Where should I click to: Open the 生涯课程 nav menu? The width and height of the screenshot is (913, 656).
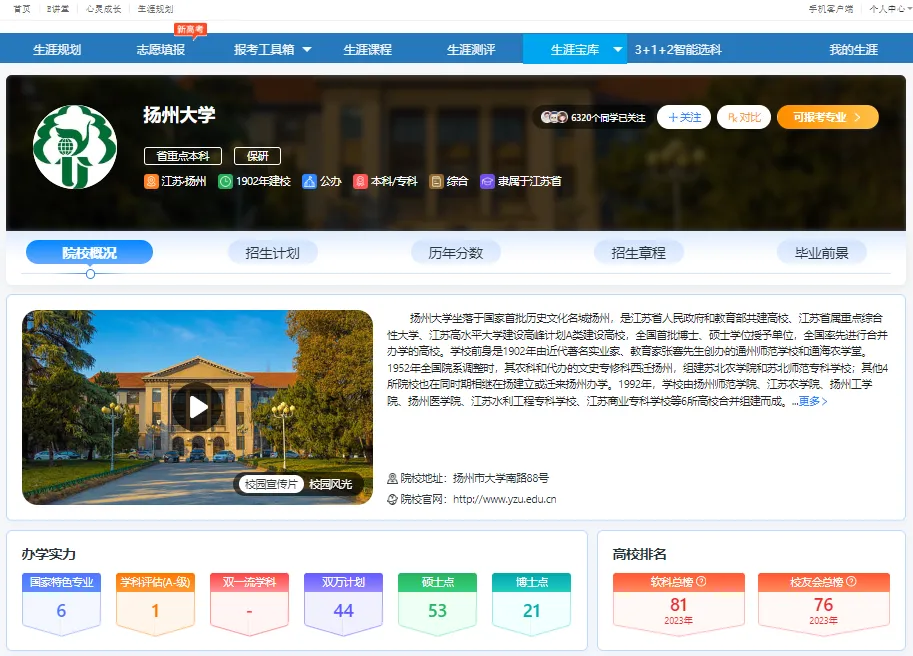(367, 49)
